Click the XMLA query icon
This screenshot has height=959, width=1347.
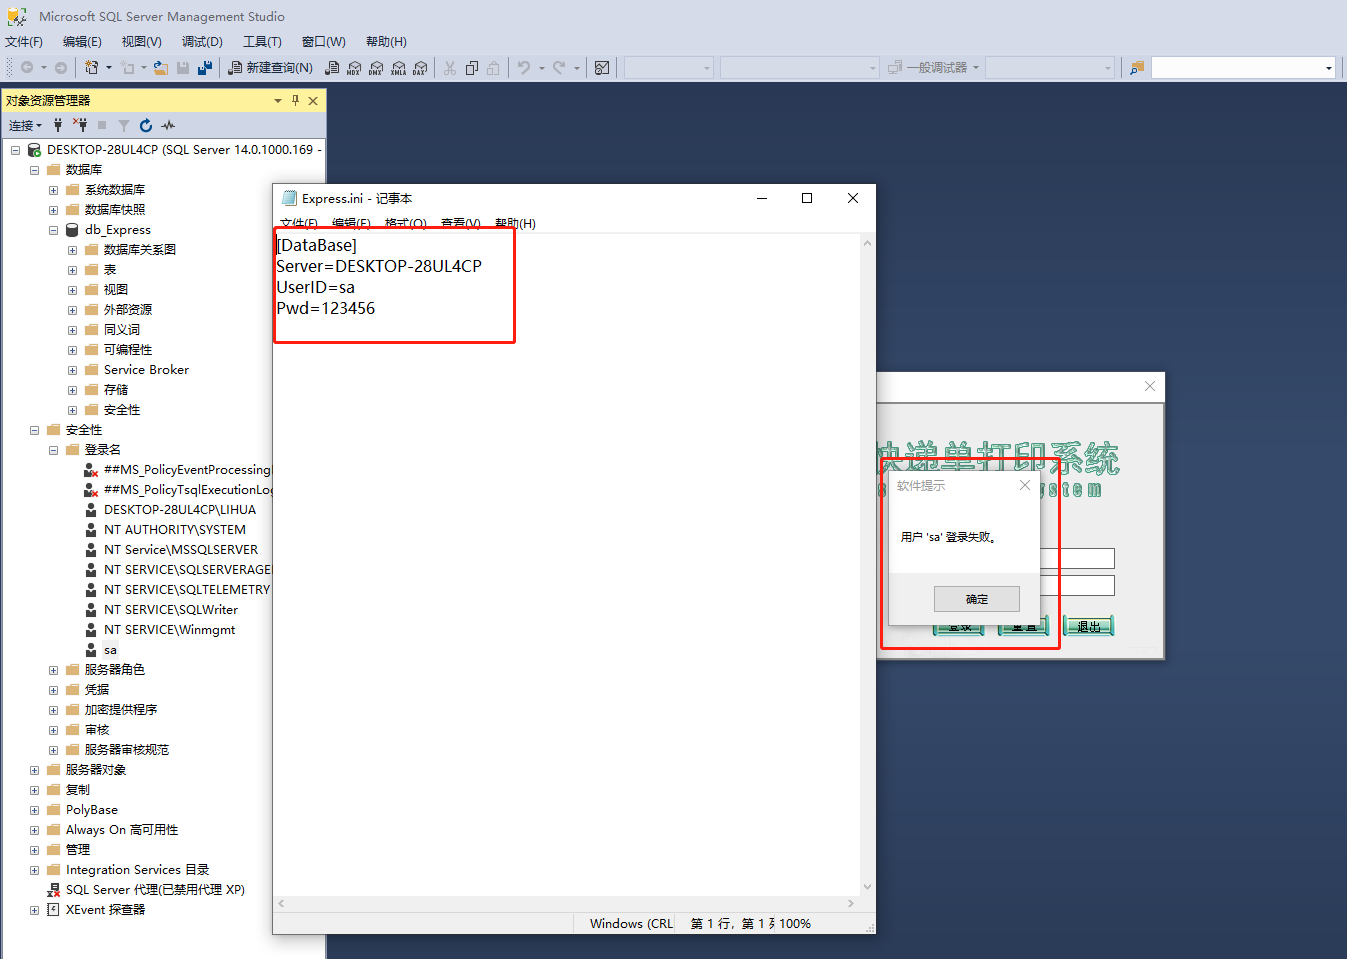pos(398,68)
